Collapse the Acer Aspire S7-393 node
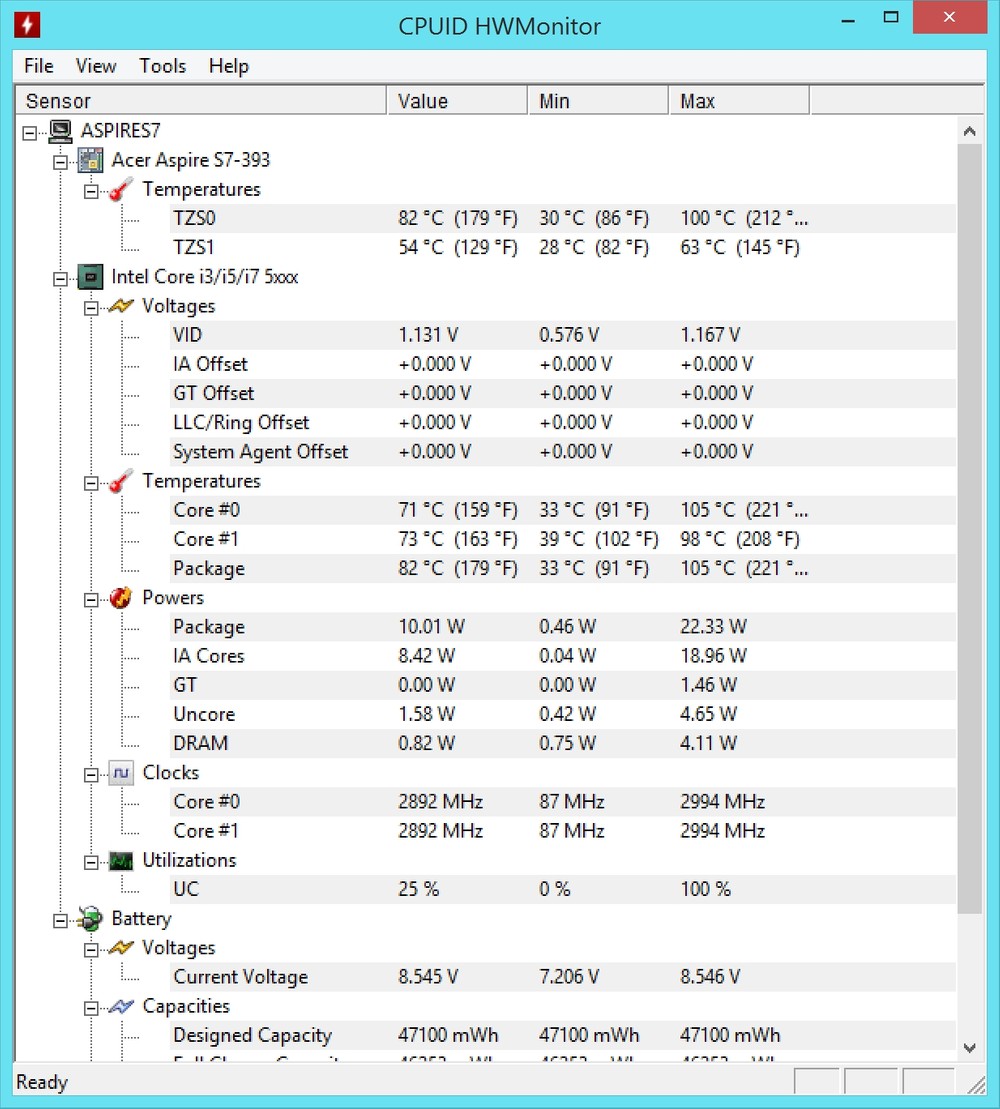 click(61, 162)
